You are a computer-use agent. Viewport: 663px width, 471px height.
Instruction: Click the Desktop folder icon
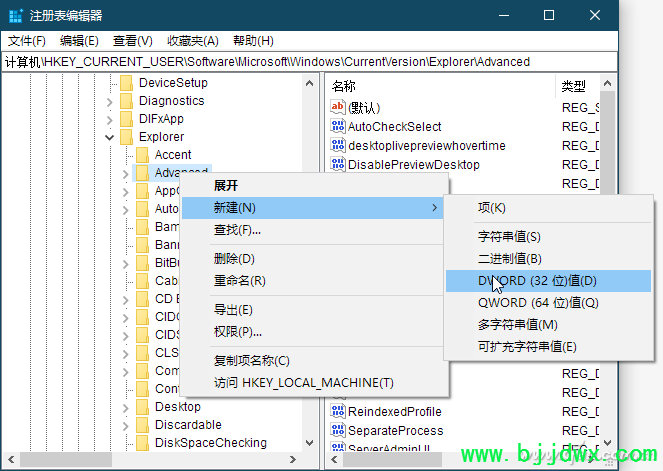coord(142,407)
